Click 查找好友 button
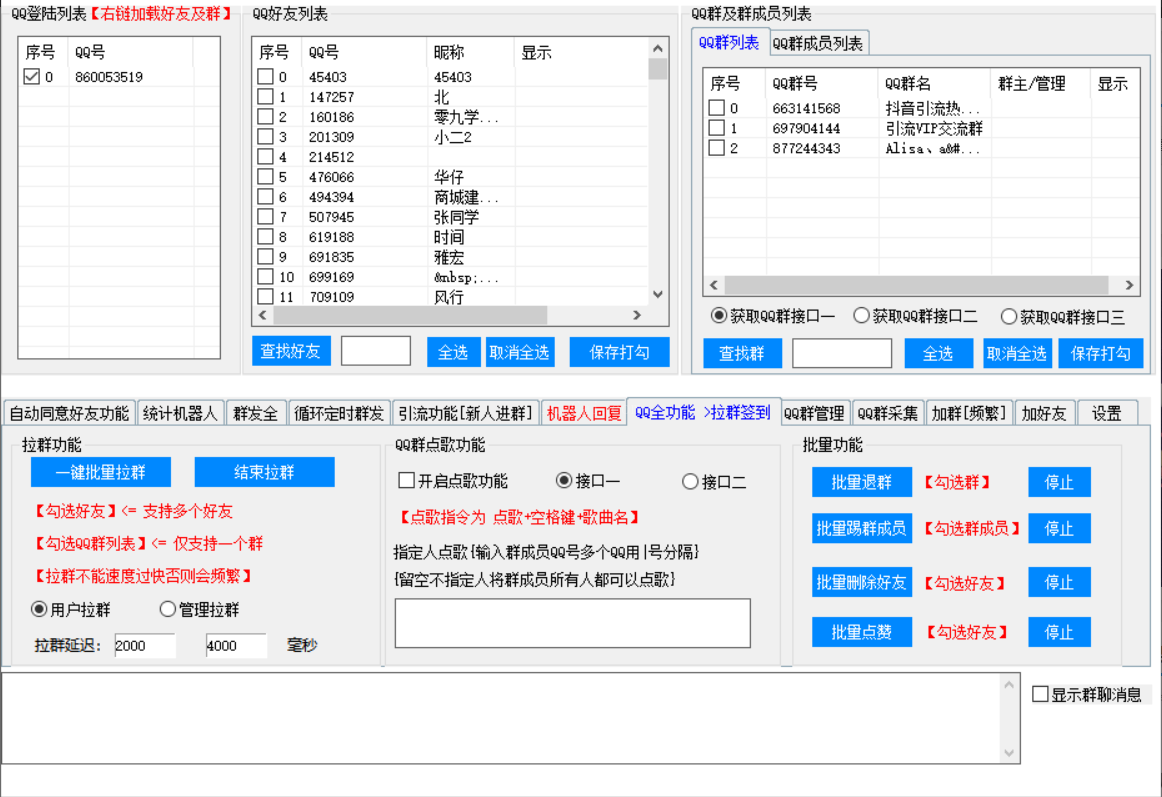The height and width of the screenshot is (797, 1162). (x=291, y=351)
